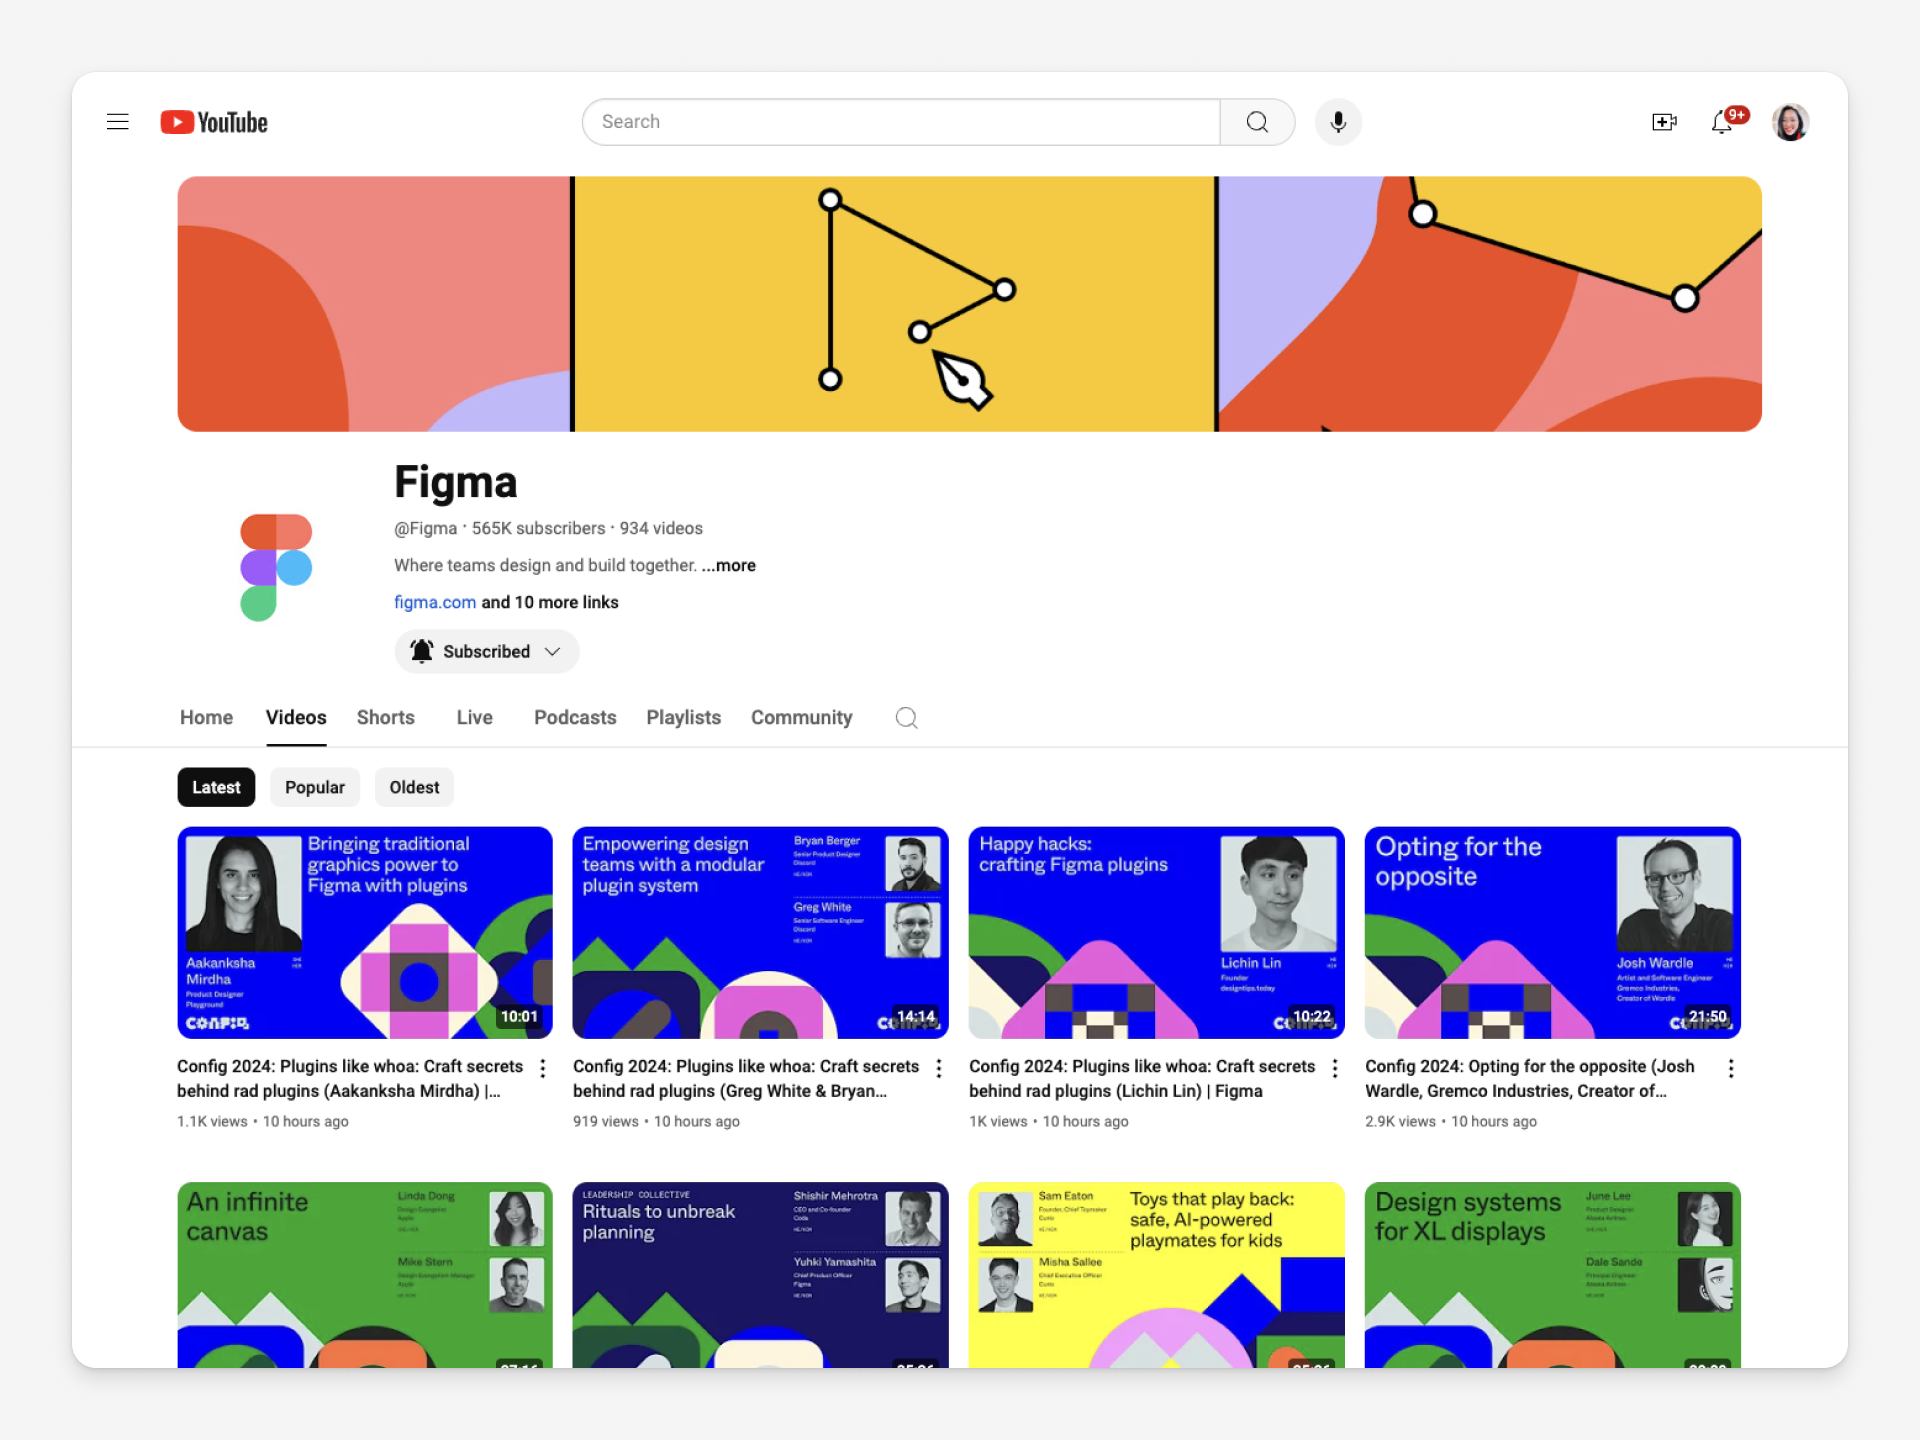The image size is (1920, 1440).
Task: Click in the Search input field
Action: tap(901, 122)
